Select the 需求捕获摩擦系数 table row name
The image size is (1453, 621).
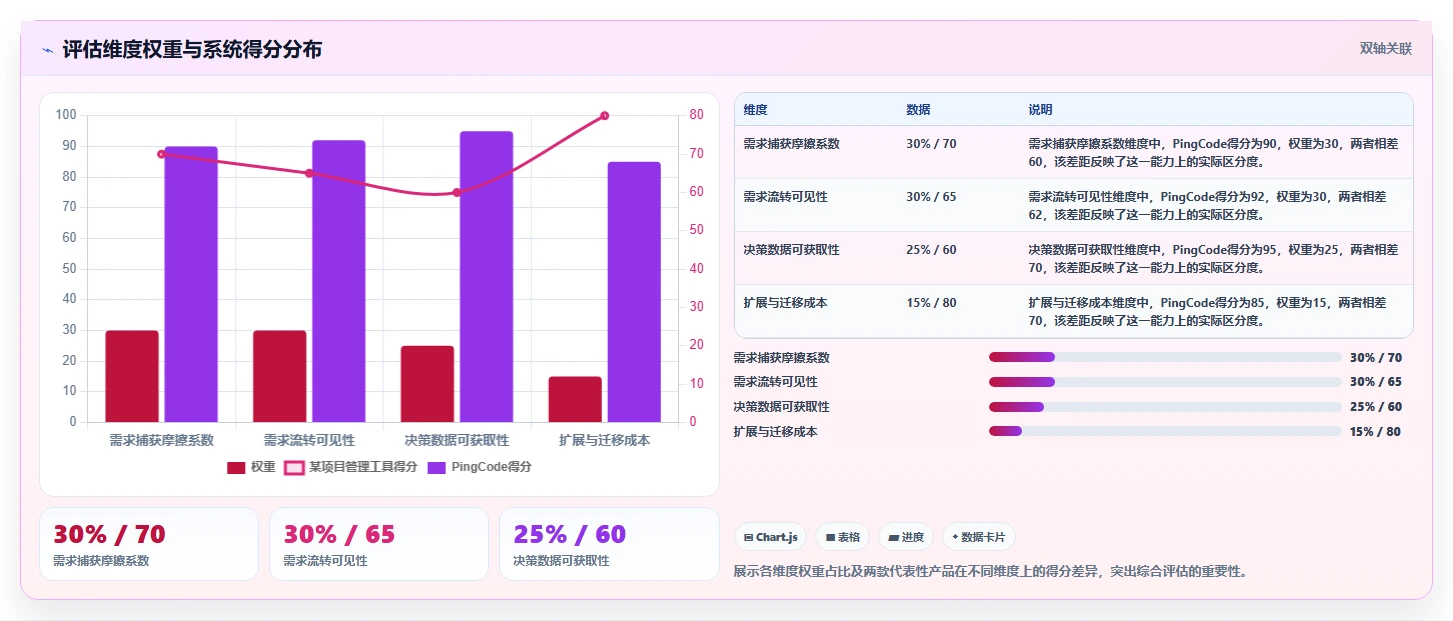(x=792, y=144)
